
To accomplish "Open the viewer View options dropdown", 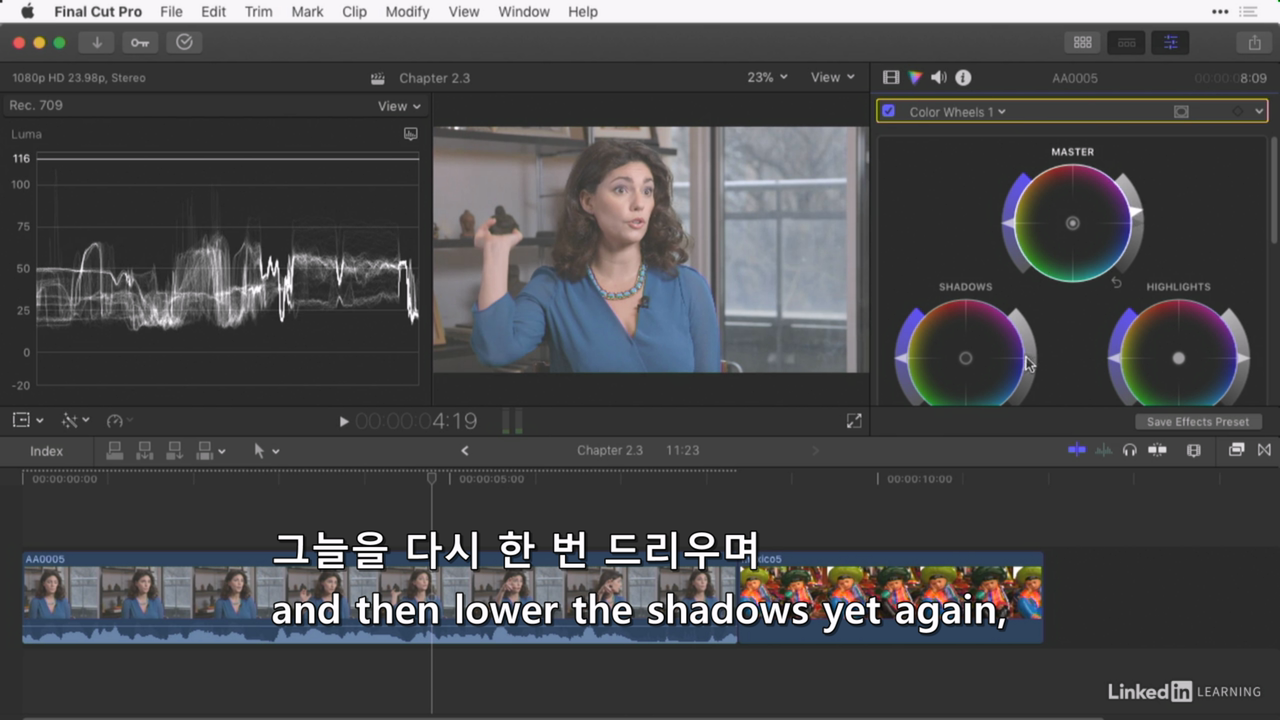I will (833, 77).
